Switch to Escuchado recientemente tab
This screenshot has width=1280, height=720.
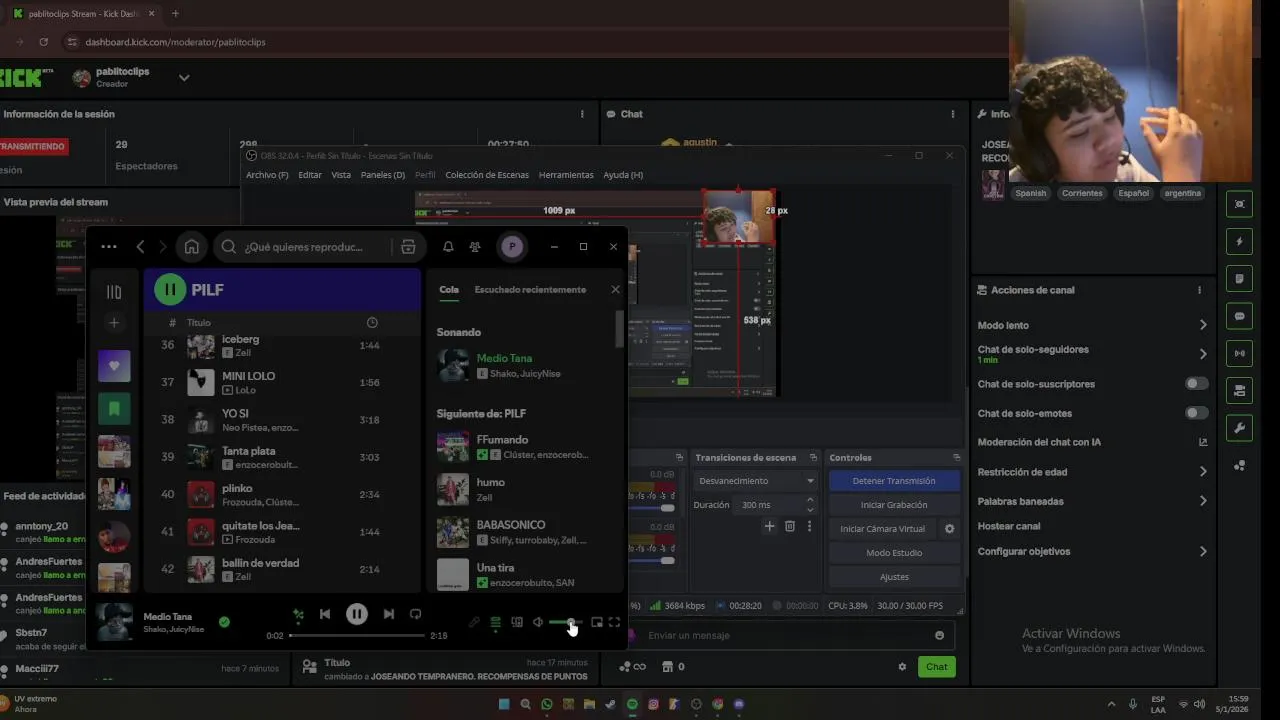pyautogui.click(x=530, y=290)
